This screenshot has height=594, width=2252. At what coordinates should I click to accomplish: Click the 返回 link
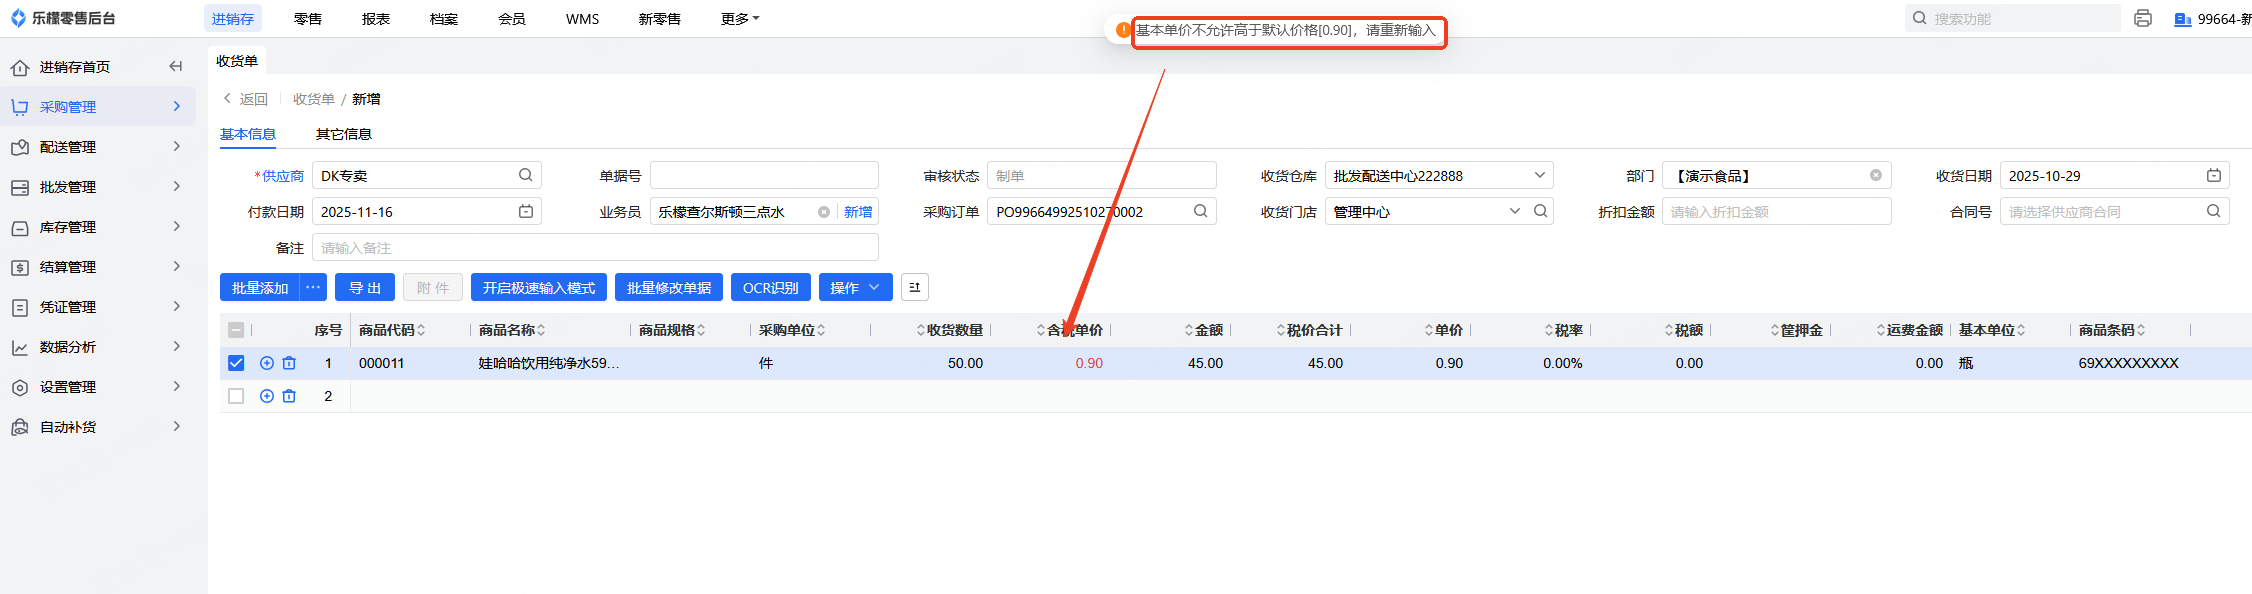pyautogui.click(x=254, y=99)
